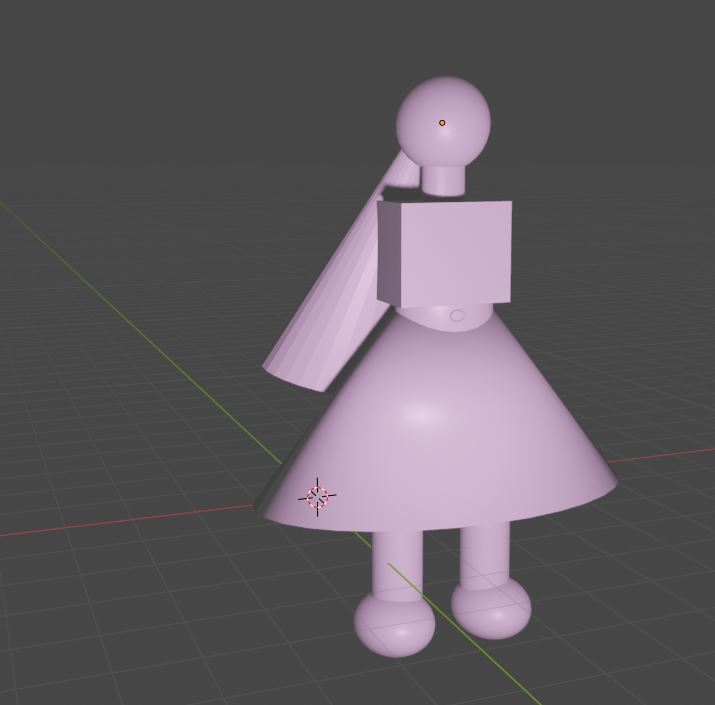Select the cube torso
This screenshot has height=705, width=715.
(445, 253)
